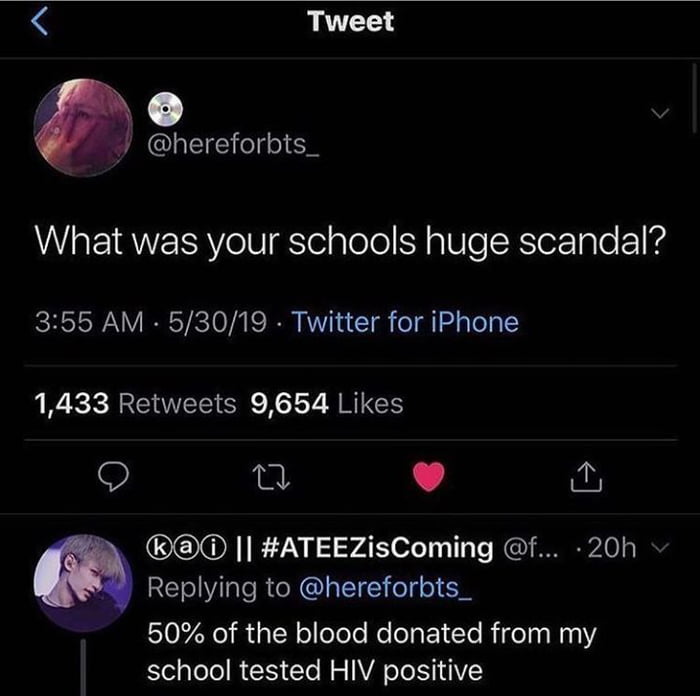This screenshot has height=696, width=700.
Task: Expand the main tweet options chevron
Action: (x=660, y=113)
